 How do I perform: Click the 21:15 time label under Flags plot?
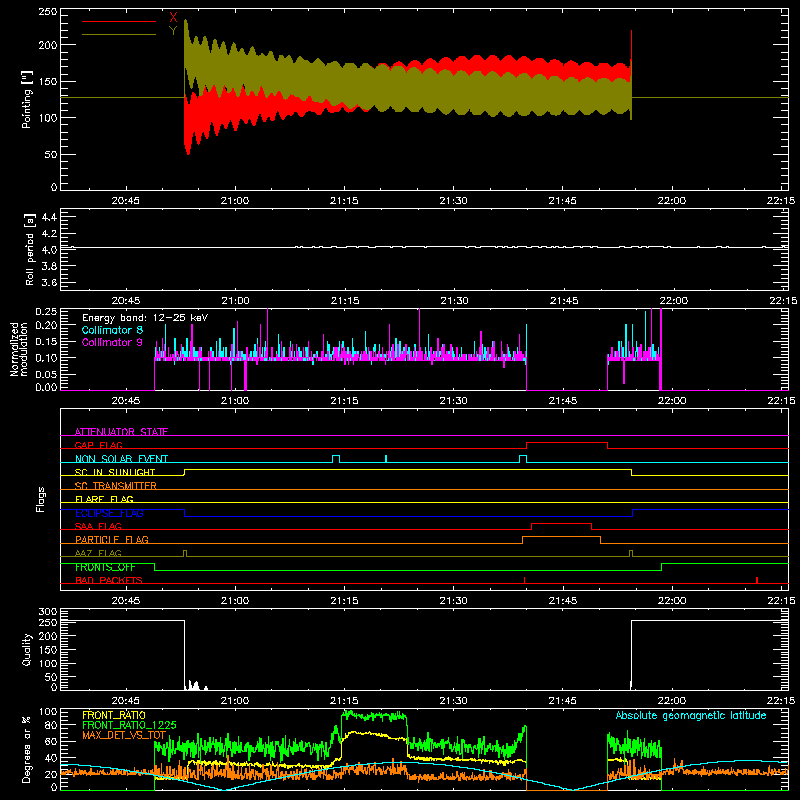[x=344, y=601]
